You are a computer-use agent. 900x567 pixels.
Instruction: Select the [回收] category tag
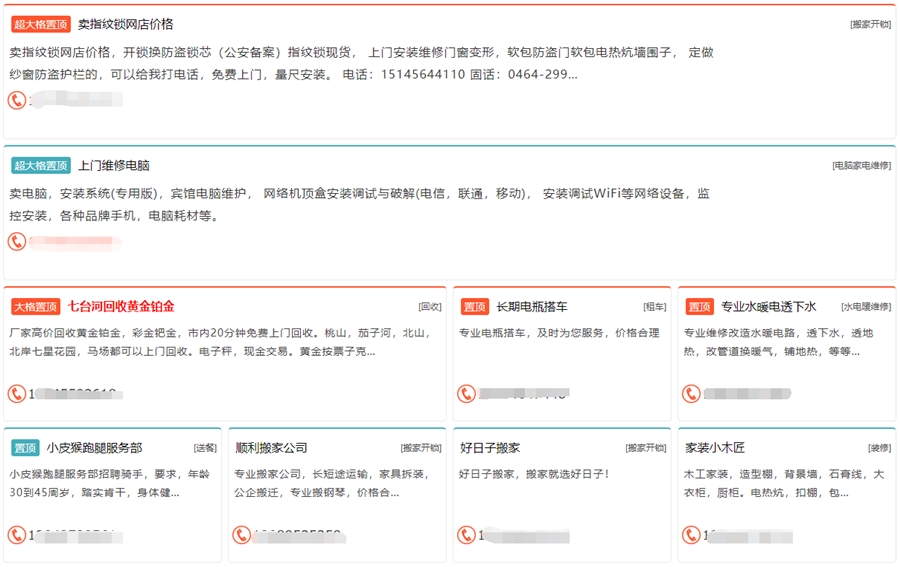tap(429, 307)
